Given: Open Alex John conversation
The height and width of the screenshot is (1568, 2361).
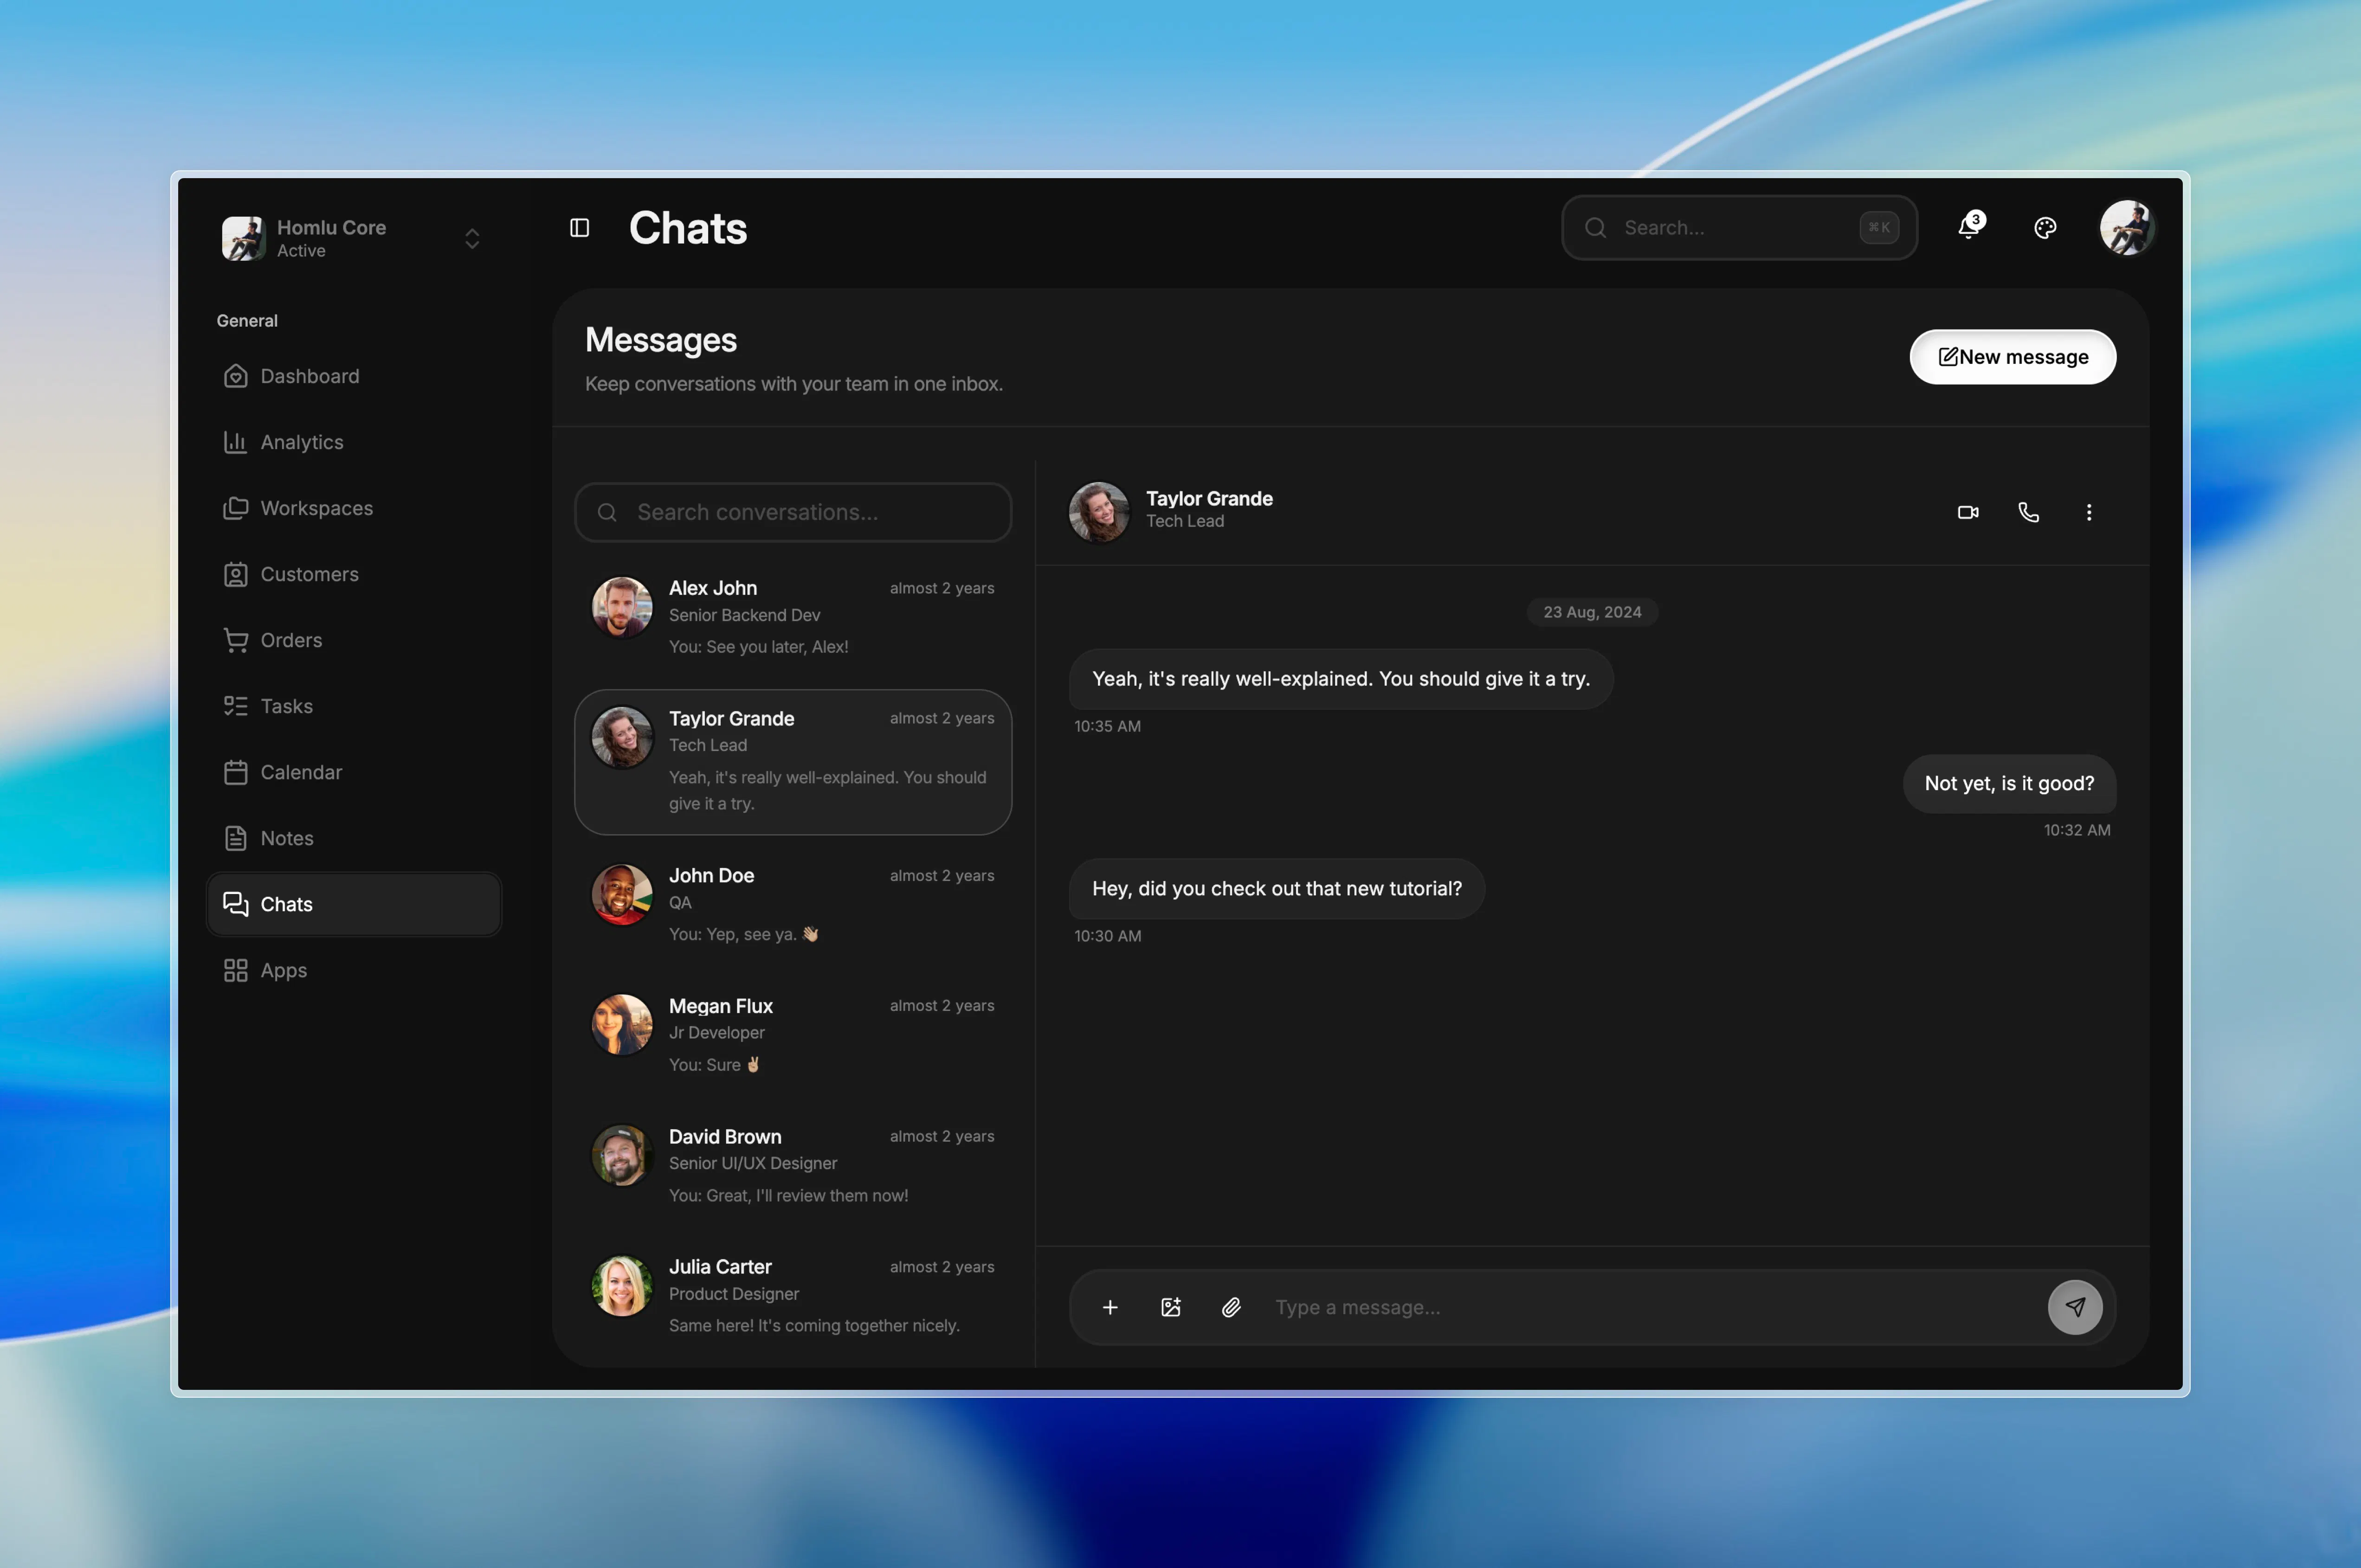Looking at the screenshot, I should coord(793,617).
